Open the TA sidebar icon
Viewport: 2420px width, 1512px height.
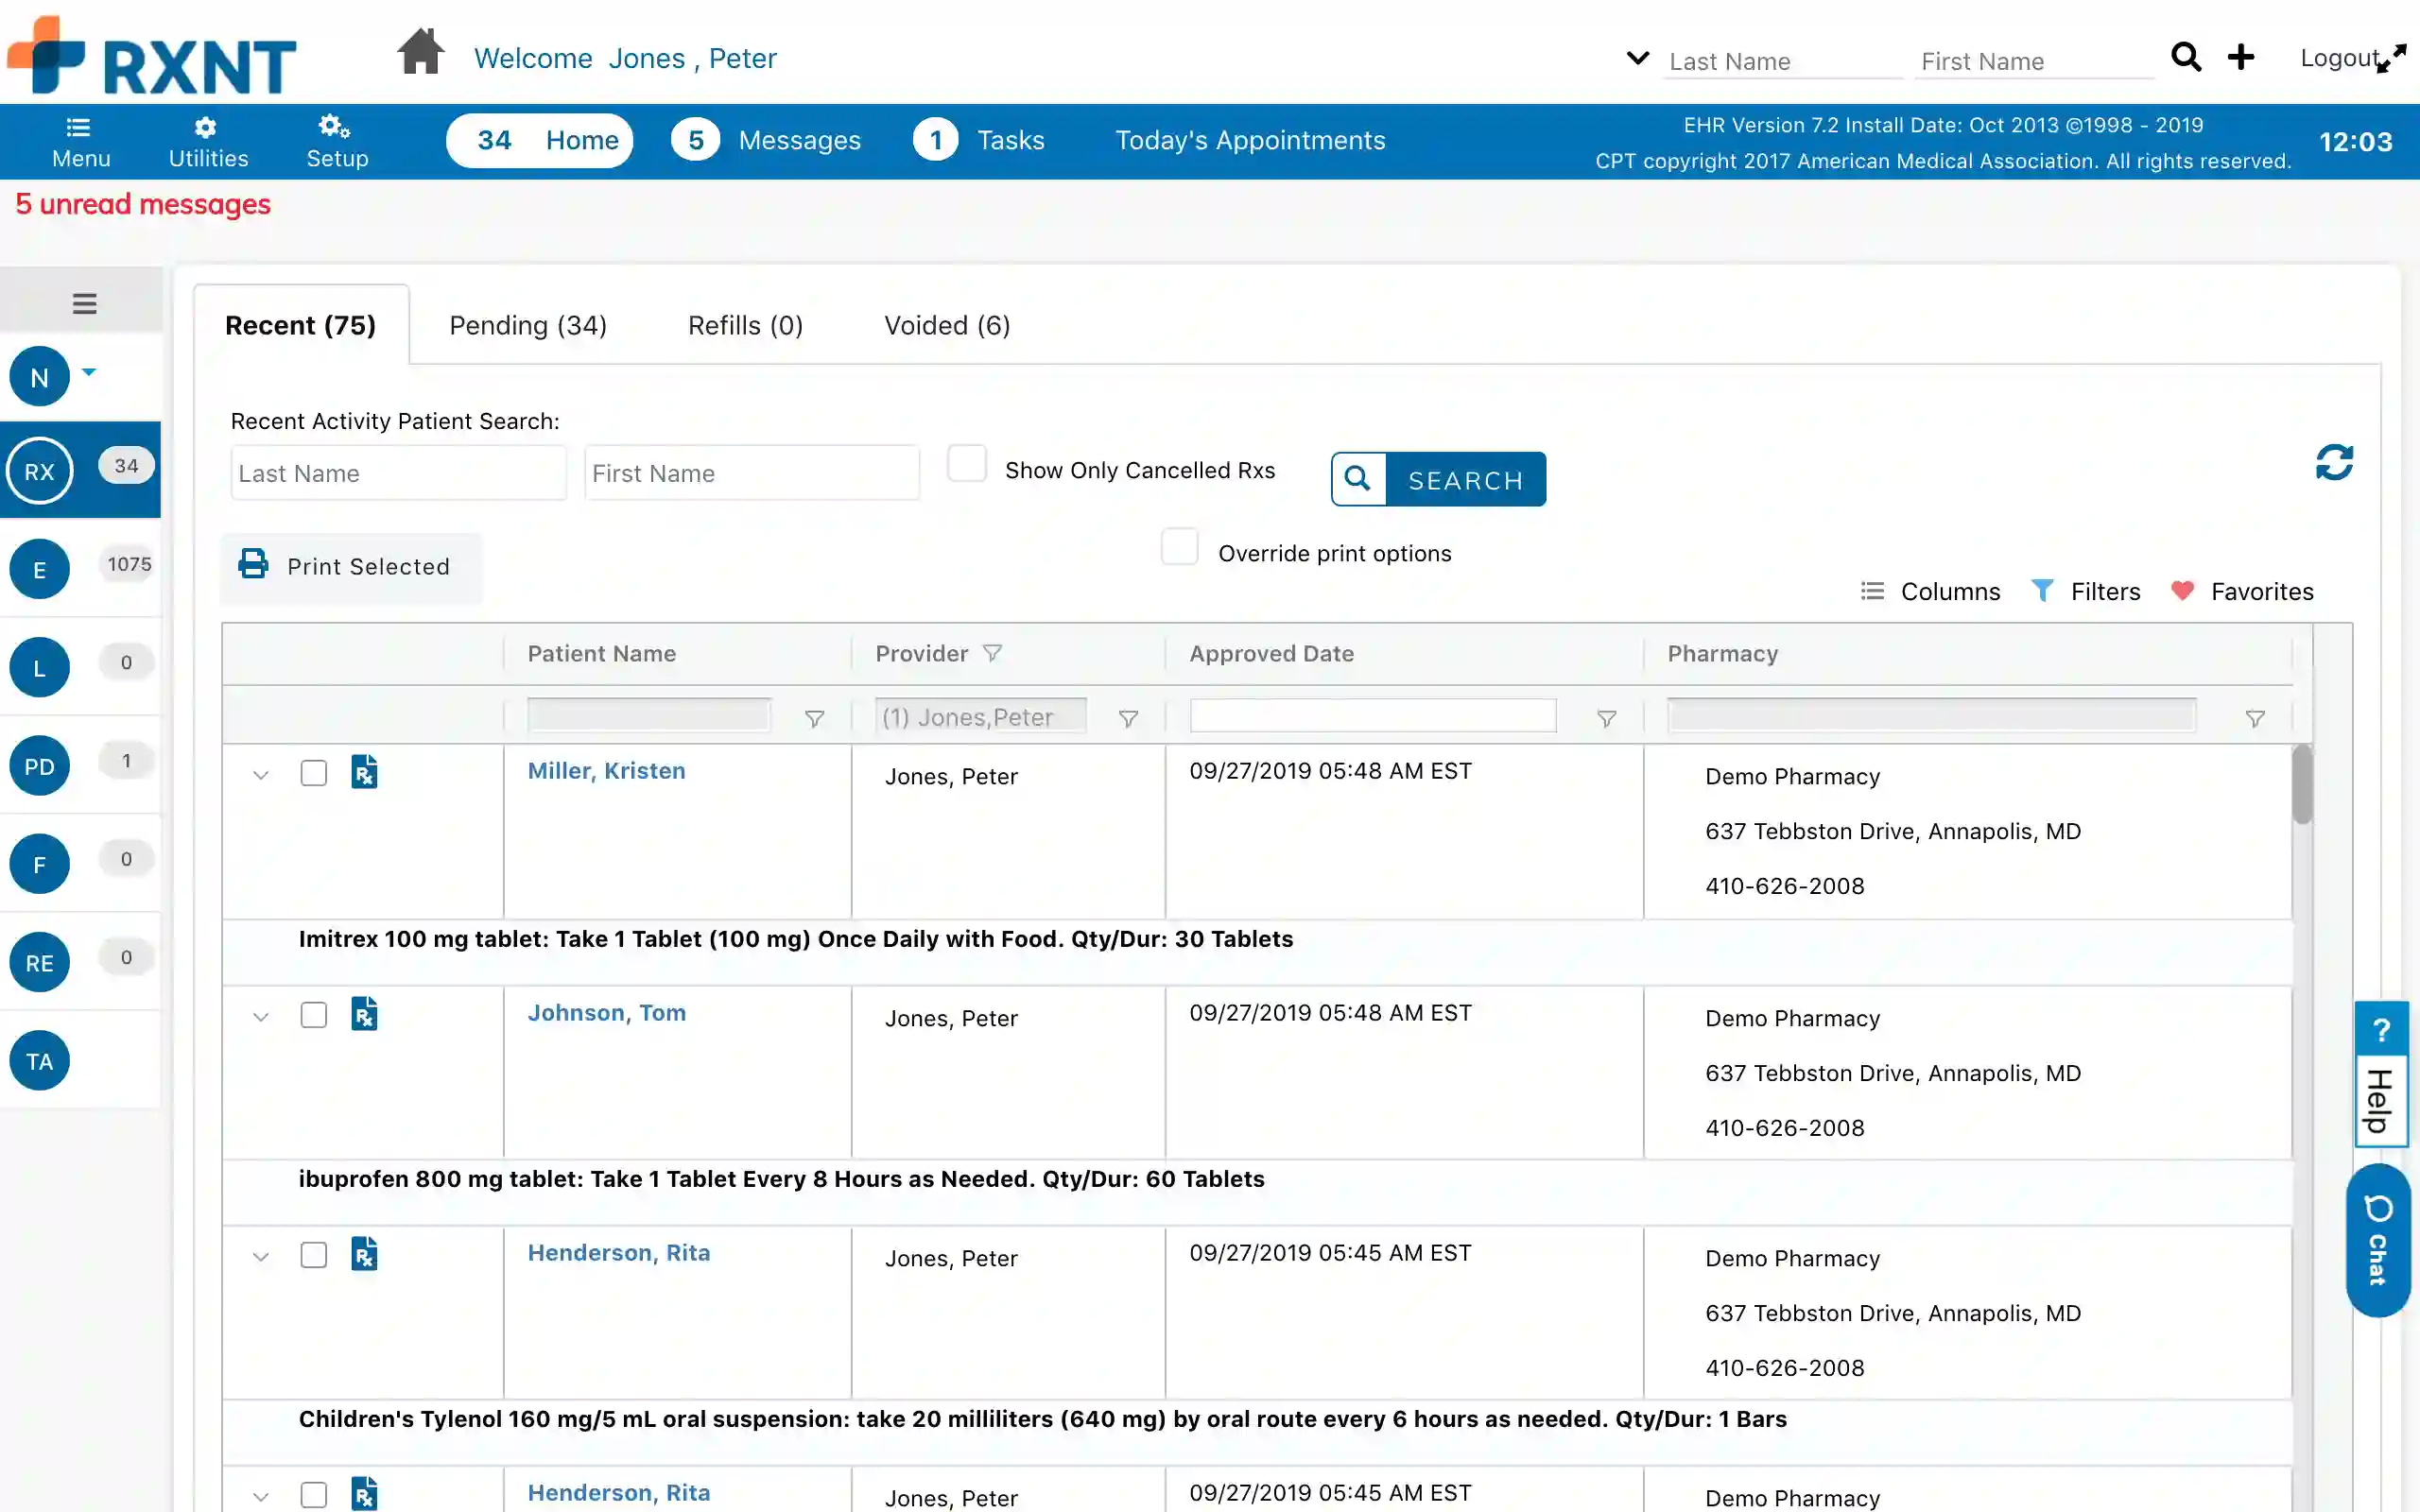click(39, 1060)
